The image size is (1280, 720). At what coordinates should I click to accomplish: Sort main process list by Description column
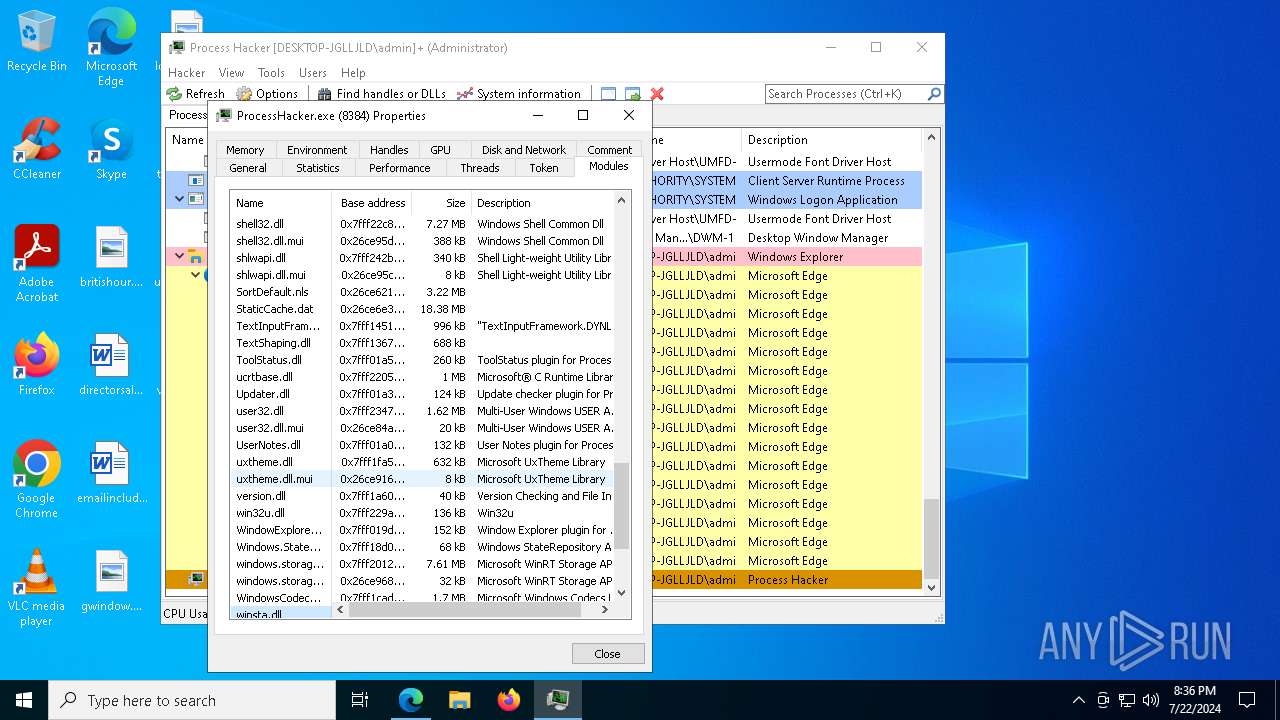tap(831, 140)
